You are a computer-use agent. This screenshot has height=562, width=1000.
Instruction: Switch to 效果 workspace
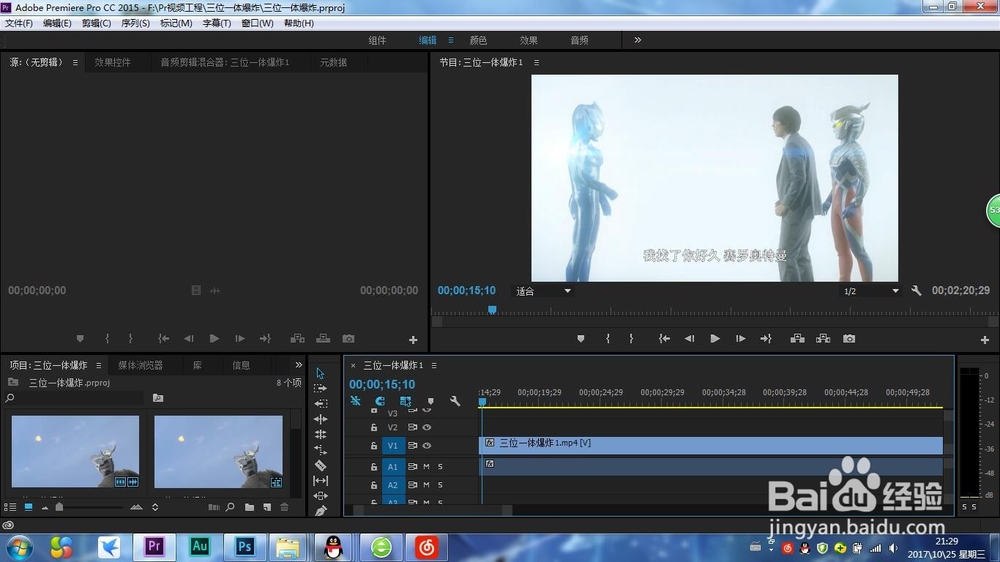[x=529, y=40]
